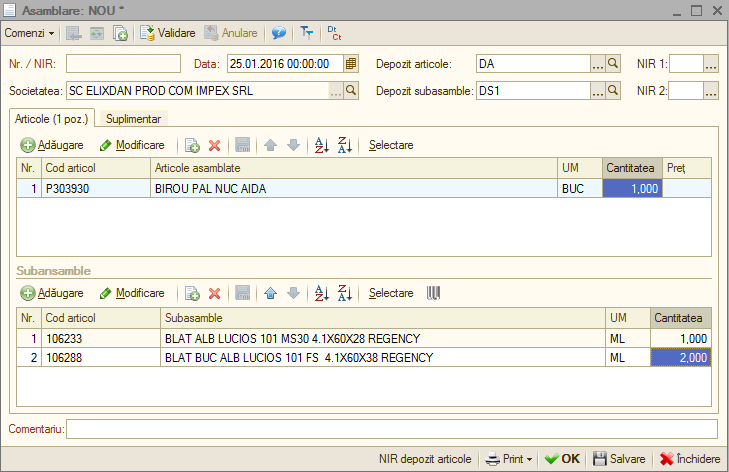Image resolution: width=729 pixels, height=472 pixels.
Task: Open the ellipsis button for NIR 1
Action: pos(711,64)
